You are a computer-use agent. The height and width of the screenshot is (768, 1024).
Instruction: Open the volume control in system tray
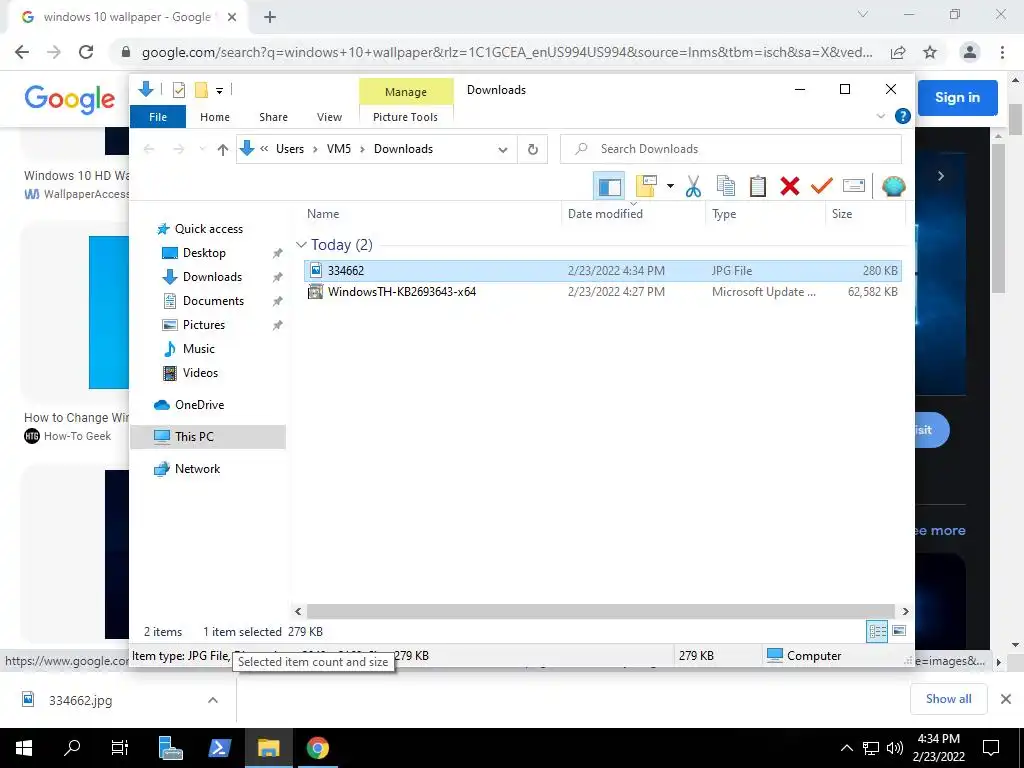pos(895,748)
